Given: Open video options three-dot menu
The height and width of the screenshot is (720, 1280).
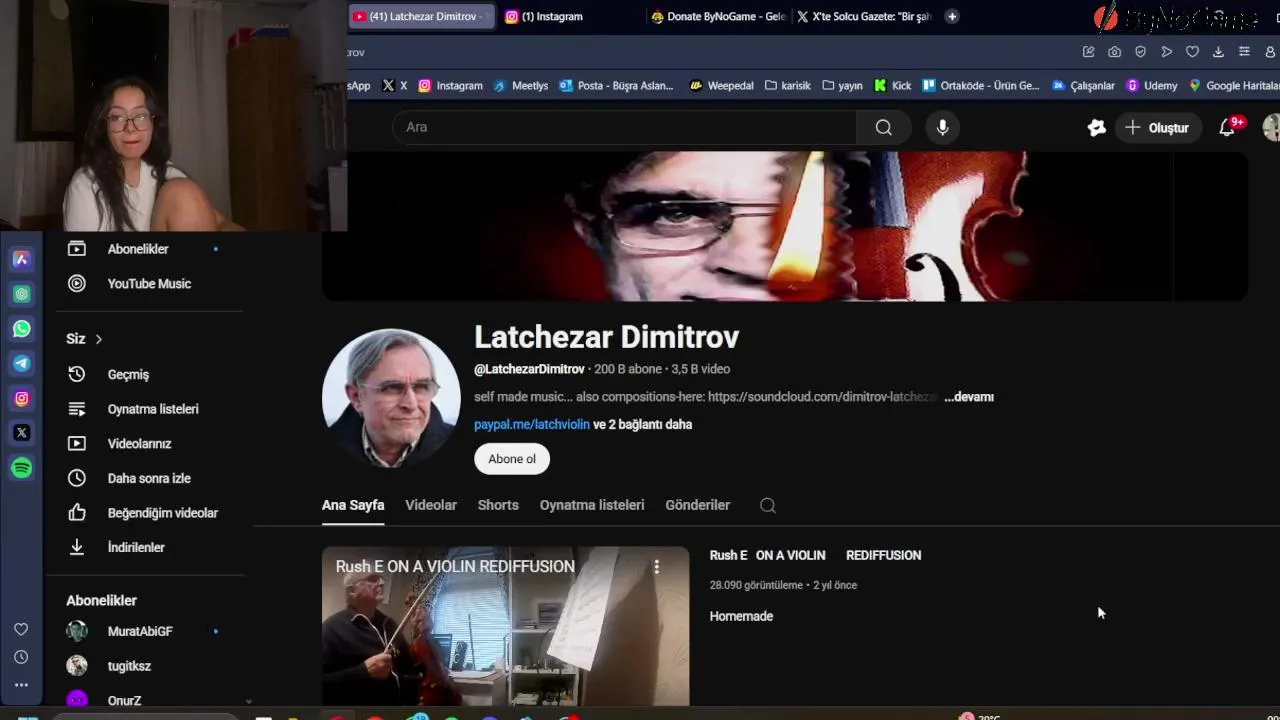Looking at the screenshot, I should tap(656, 567).
